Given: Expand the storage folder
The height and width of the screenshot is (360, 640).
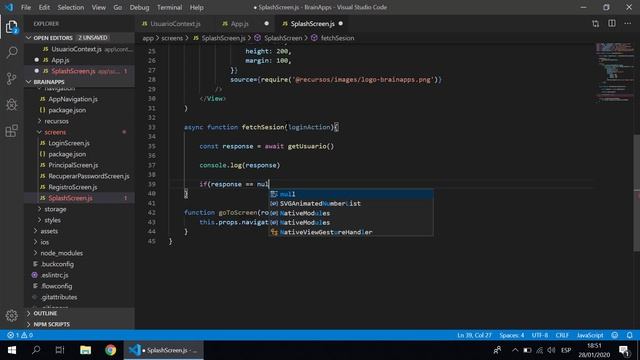Looking at the screenshot, I should click(x=56, y=209).
